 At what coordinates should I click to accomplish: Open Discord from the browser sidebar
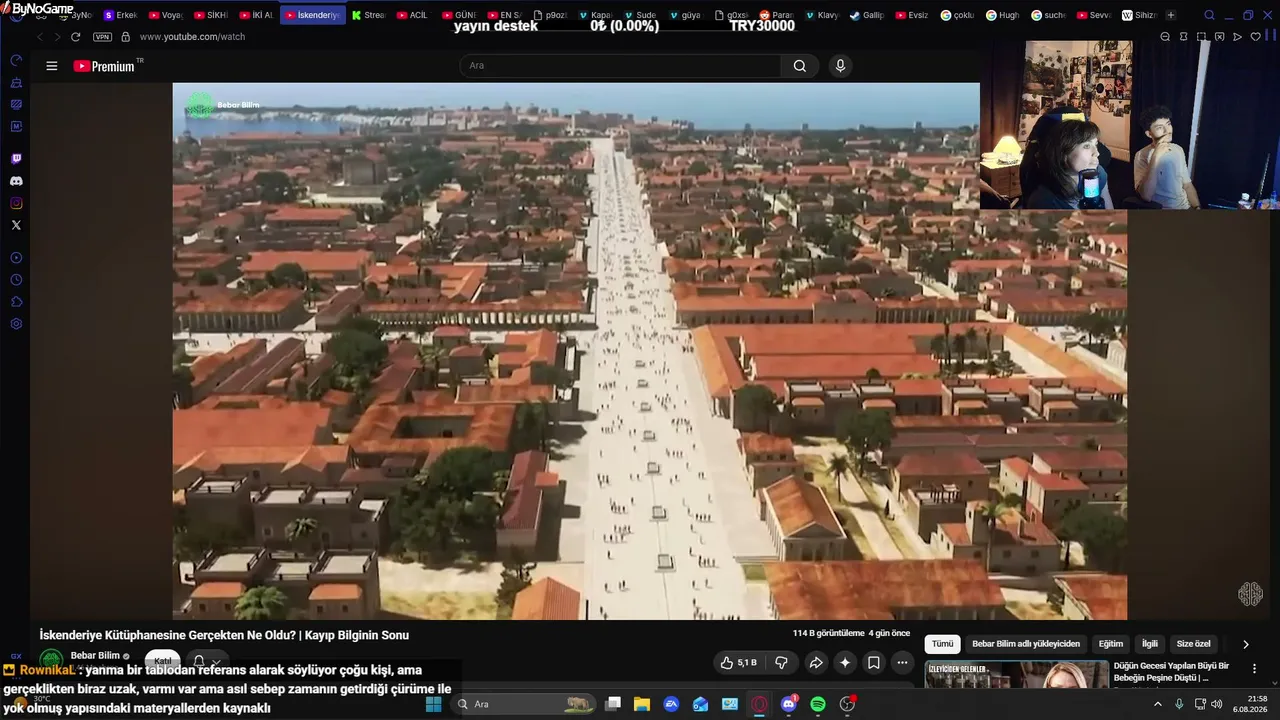pos(16,181)
